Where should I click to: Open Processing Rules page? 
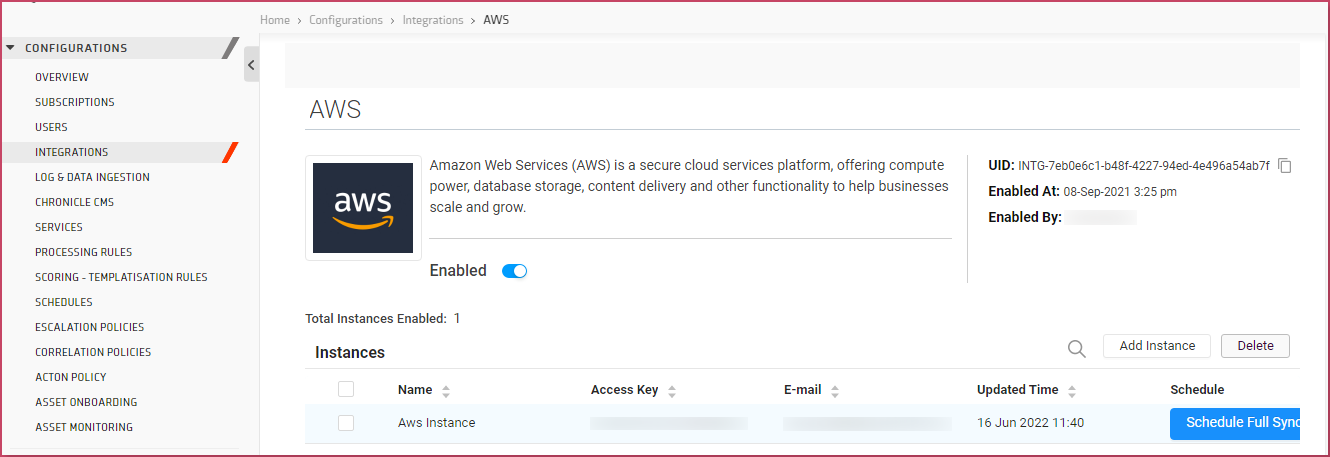tap(84, 252)
